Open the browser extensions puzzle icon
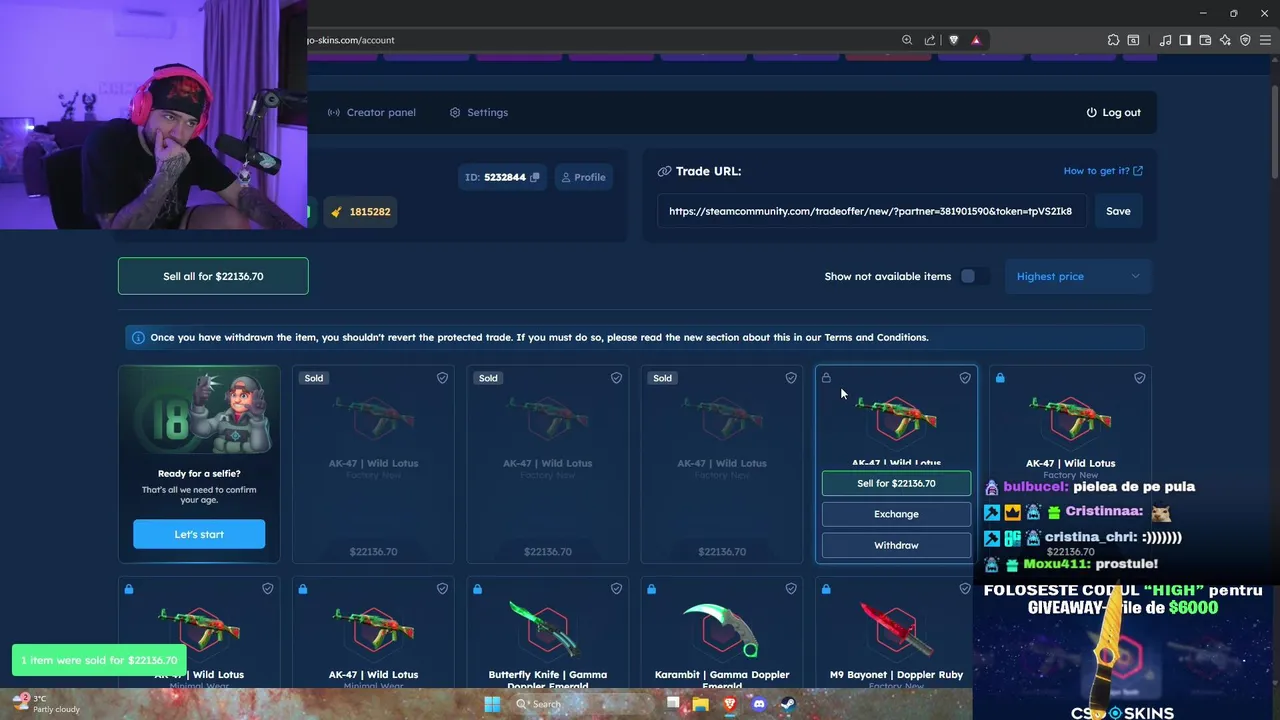The height and width of the screenshot is (720, 1280). click(x=1113, y=40)
